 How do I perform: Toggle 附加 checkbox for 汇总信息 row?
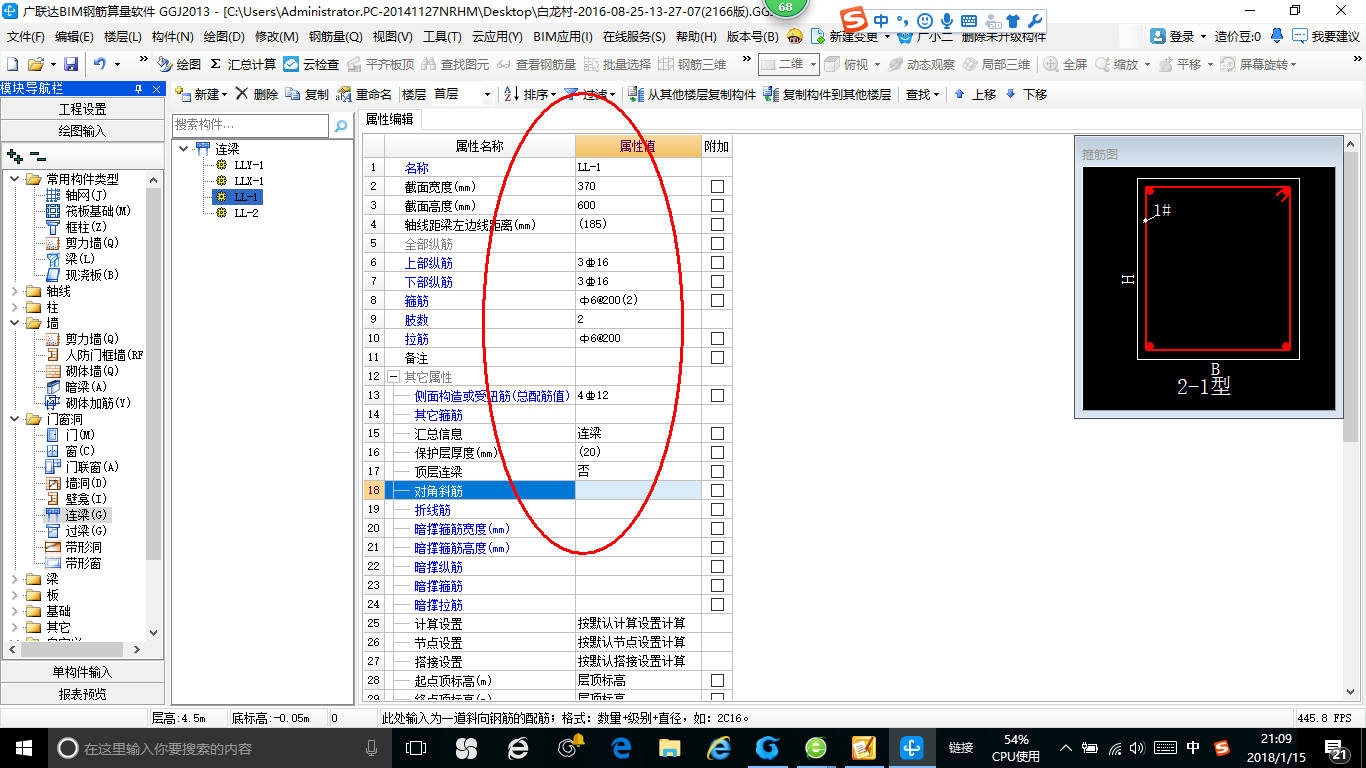coord(717,434)
